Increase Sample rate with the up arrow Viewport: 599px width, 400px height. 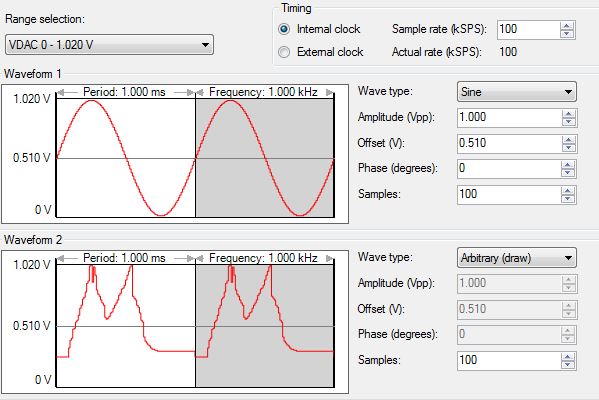[567, 26]
